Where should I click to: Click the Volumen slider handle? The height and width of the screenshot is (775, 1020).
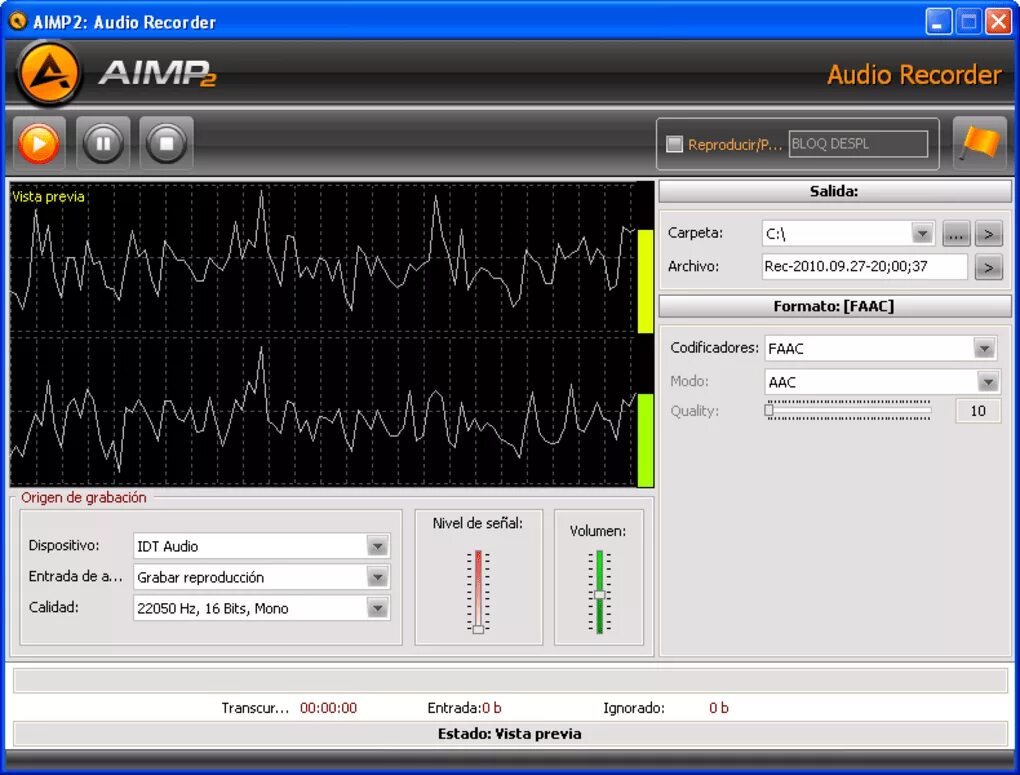click(x=600, y=595)
